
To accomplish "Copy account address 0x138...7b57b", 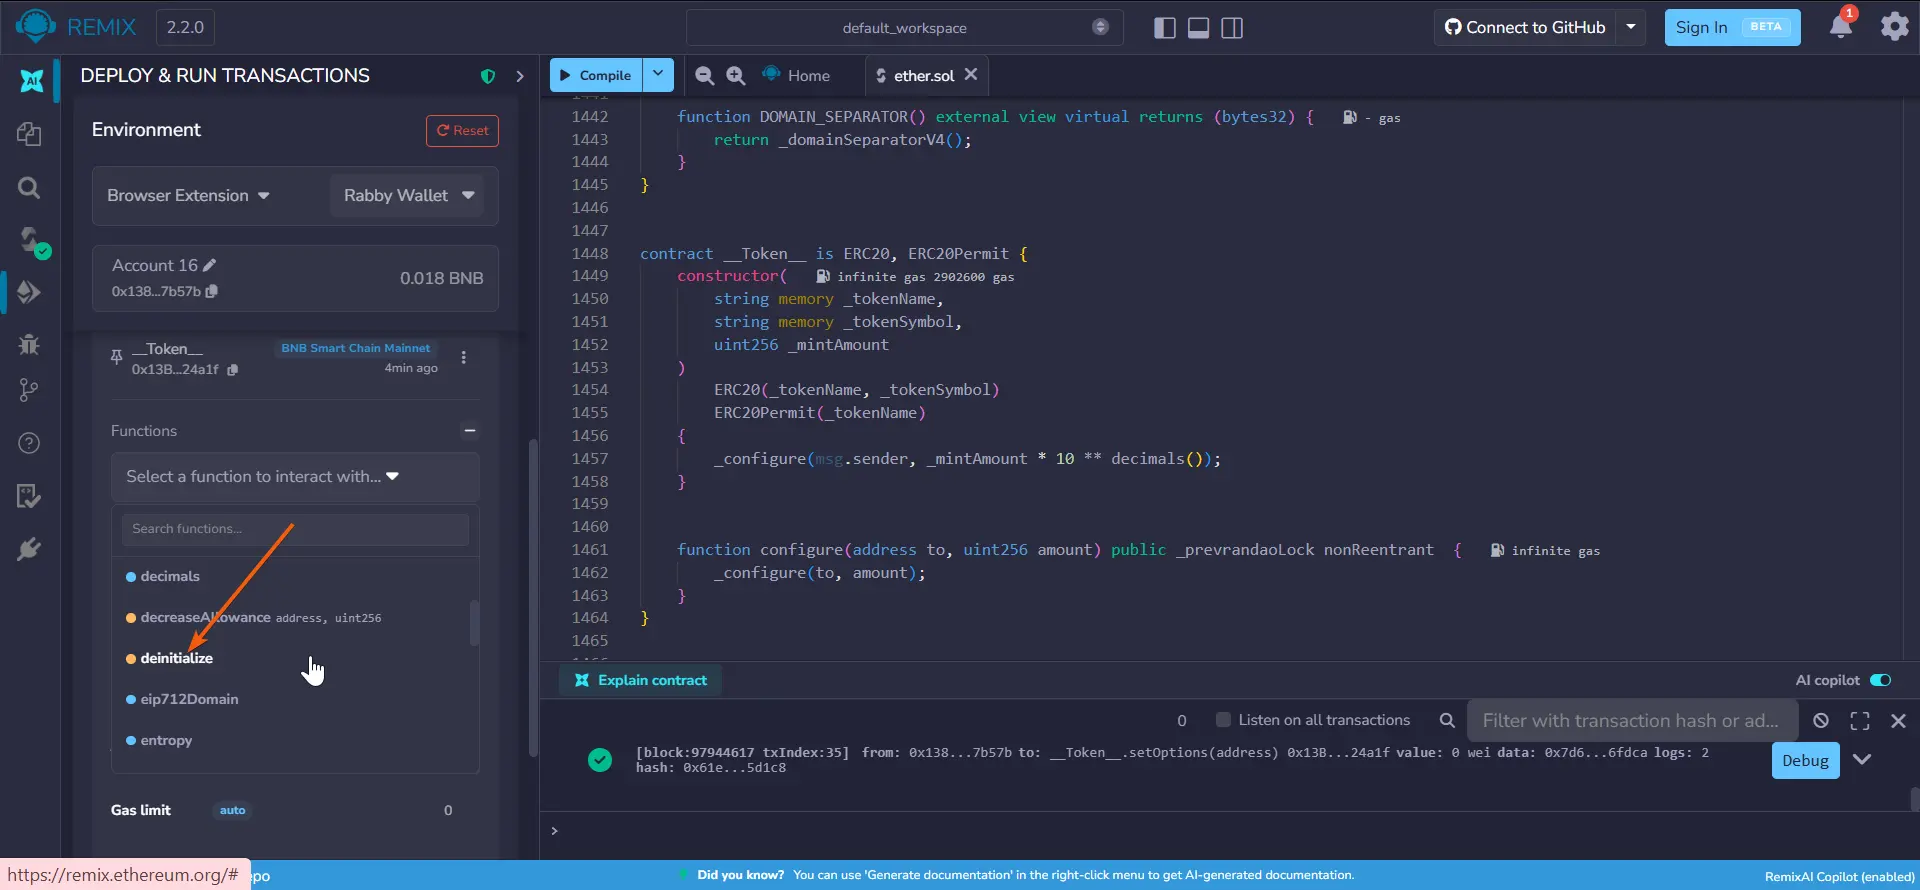I will (211, 291).
